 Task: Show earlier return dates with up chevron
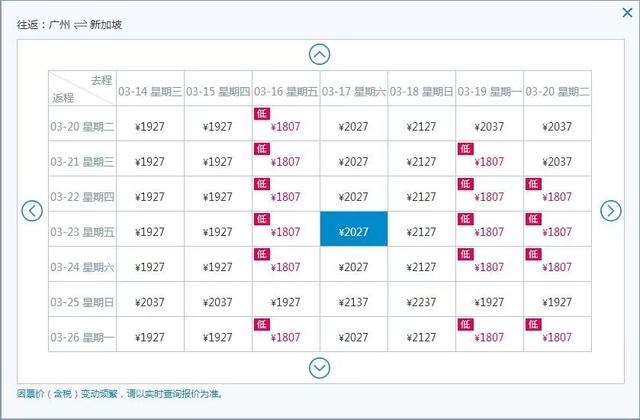tap(320, 54)
